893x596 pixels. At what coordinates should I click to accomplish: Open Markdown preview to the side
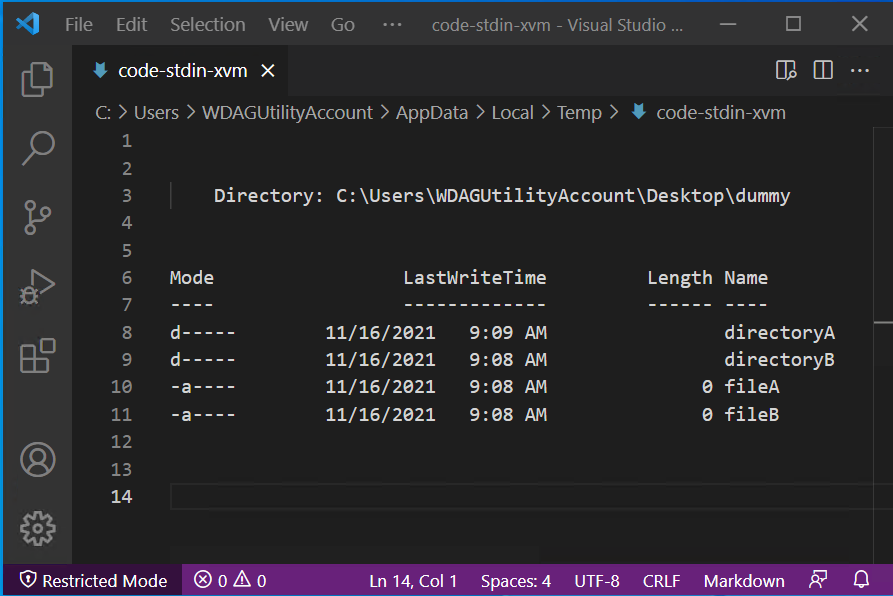pos(785,70)
